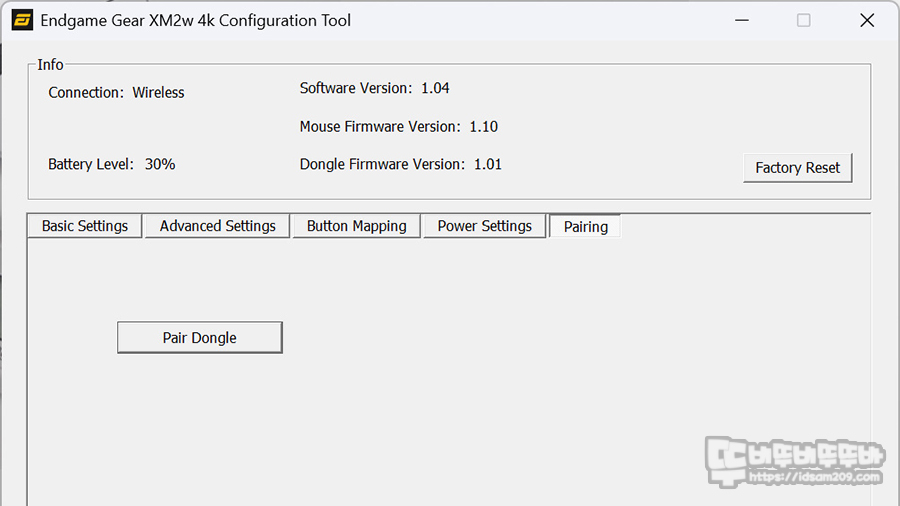Click 'Dongle Firmware Version: 1.01' text
900x506 pixels.
point(401,164)
